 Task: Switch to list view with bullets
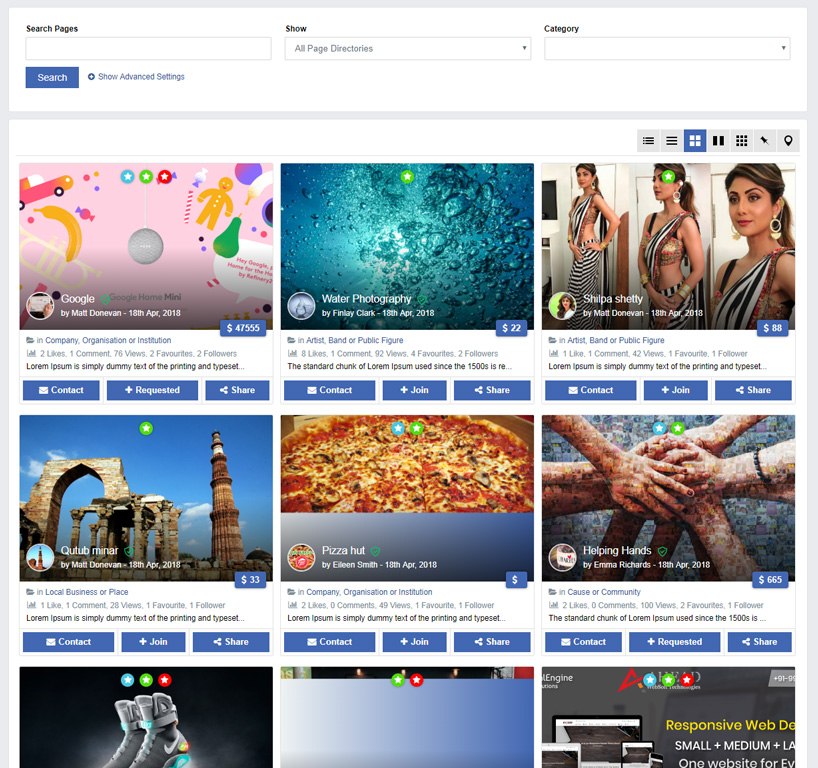pos(649,141)
